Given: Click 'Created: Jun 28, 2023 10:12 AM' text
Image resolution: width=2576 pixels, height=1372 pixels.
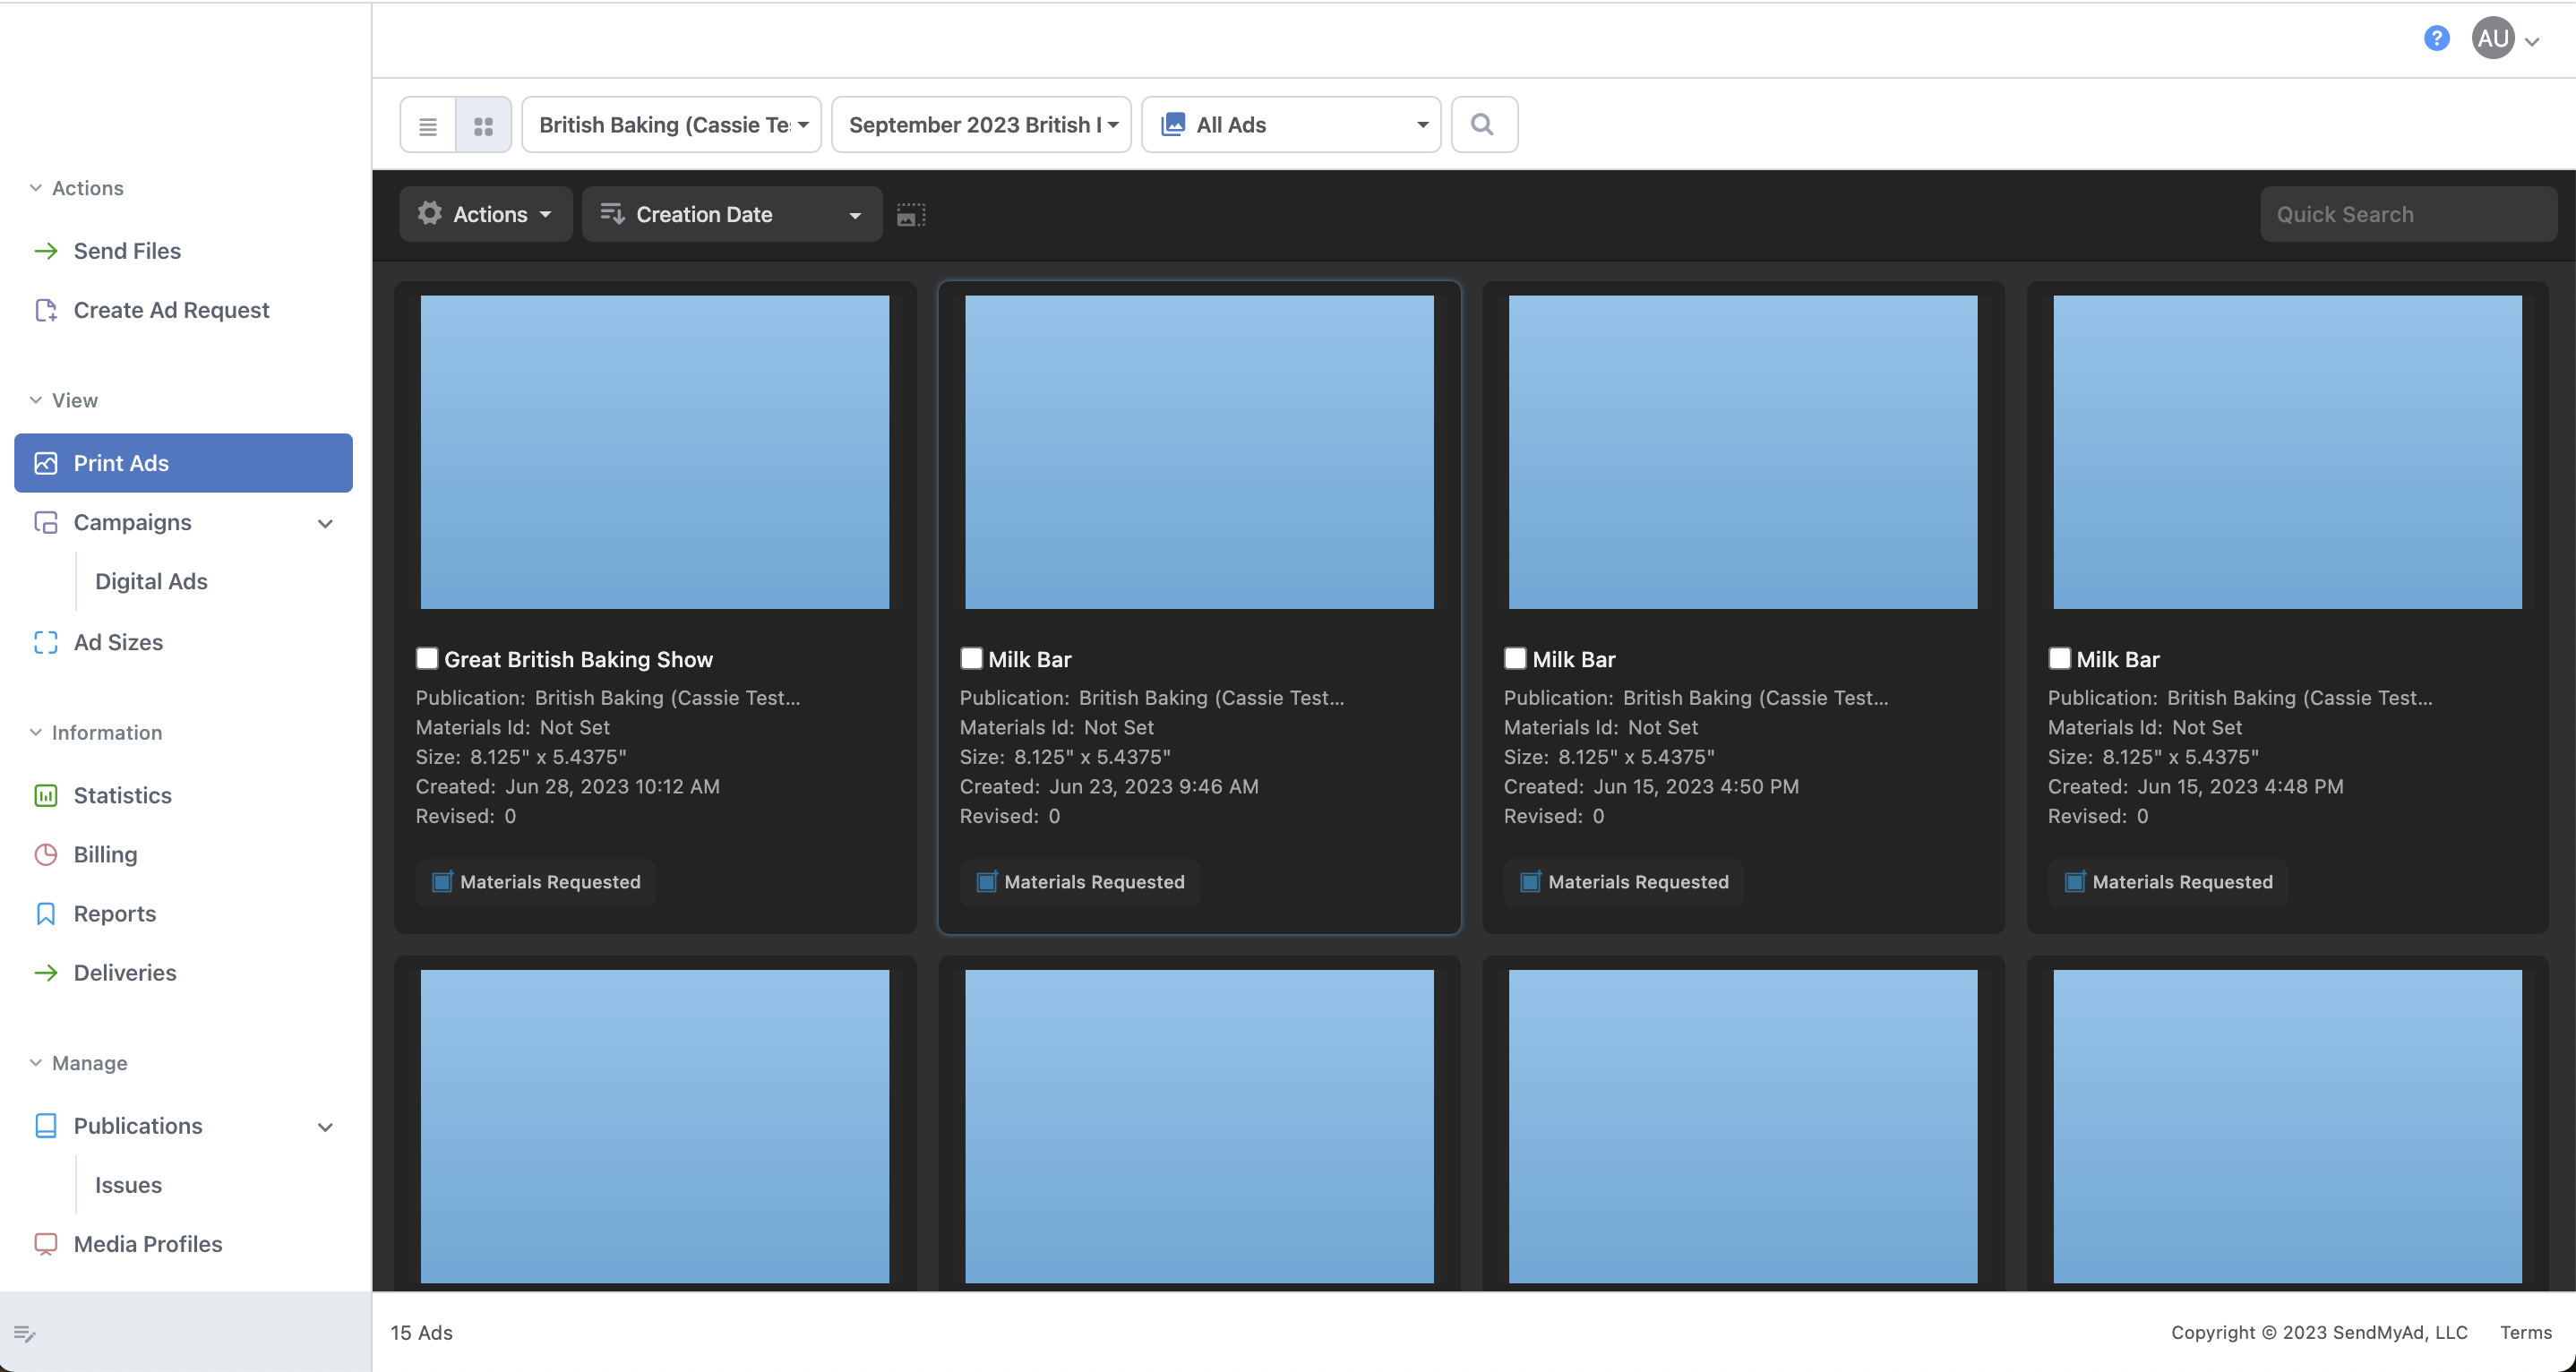Looking at the screenshot, I should click(568, 786).
